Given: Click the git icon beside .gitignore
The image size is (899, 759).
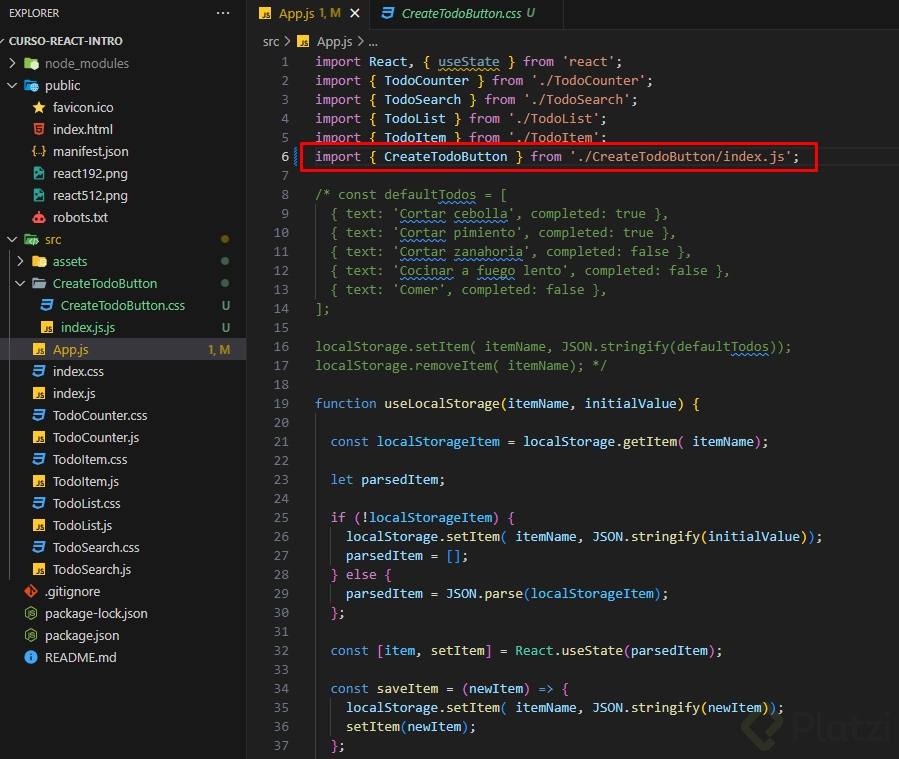Looking at the screenshot, I should pyautogui.click(x=31, y=591).
